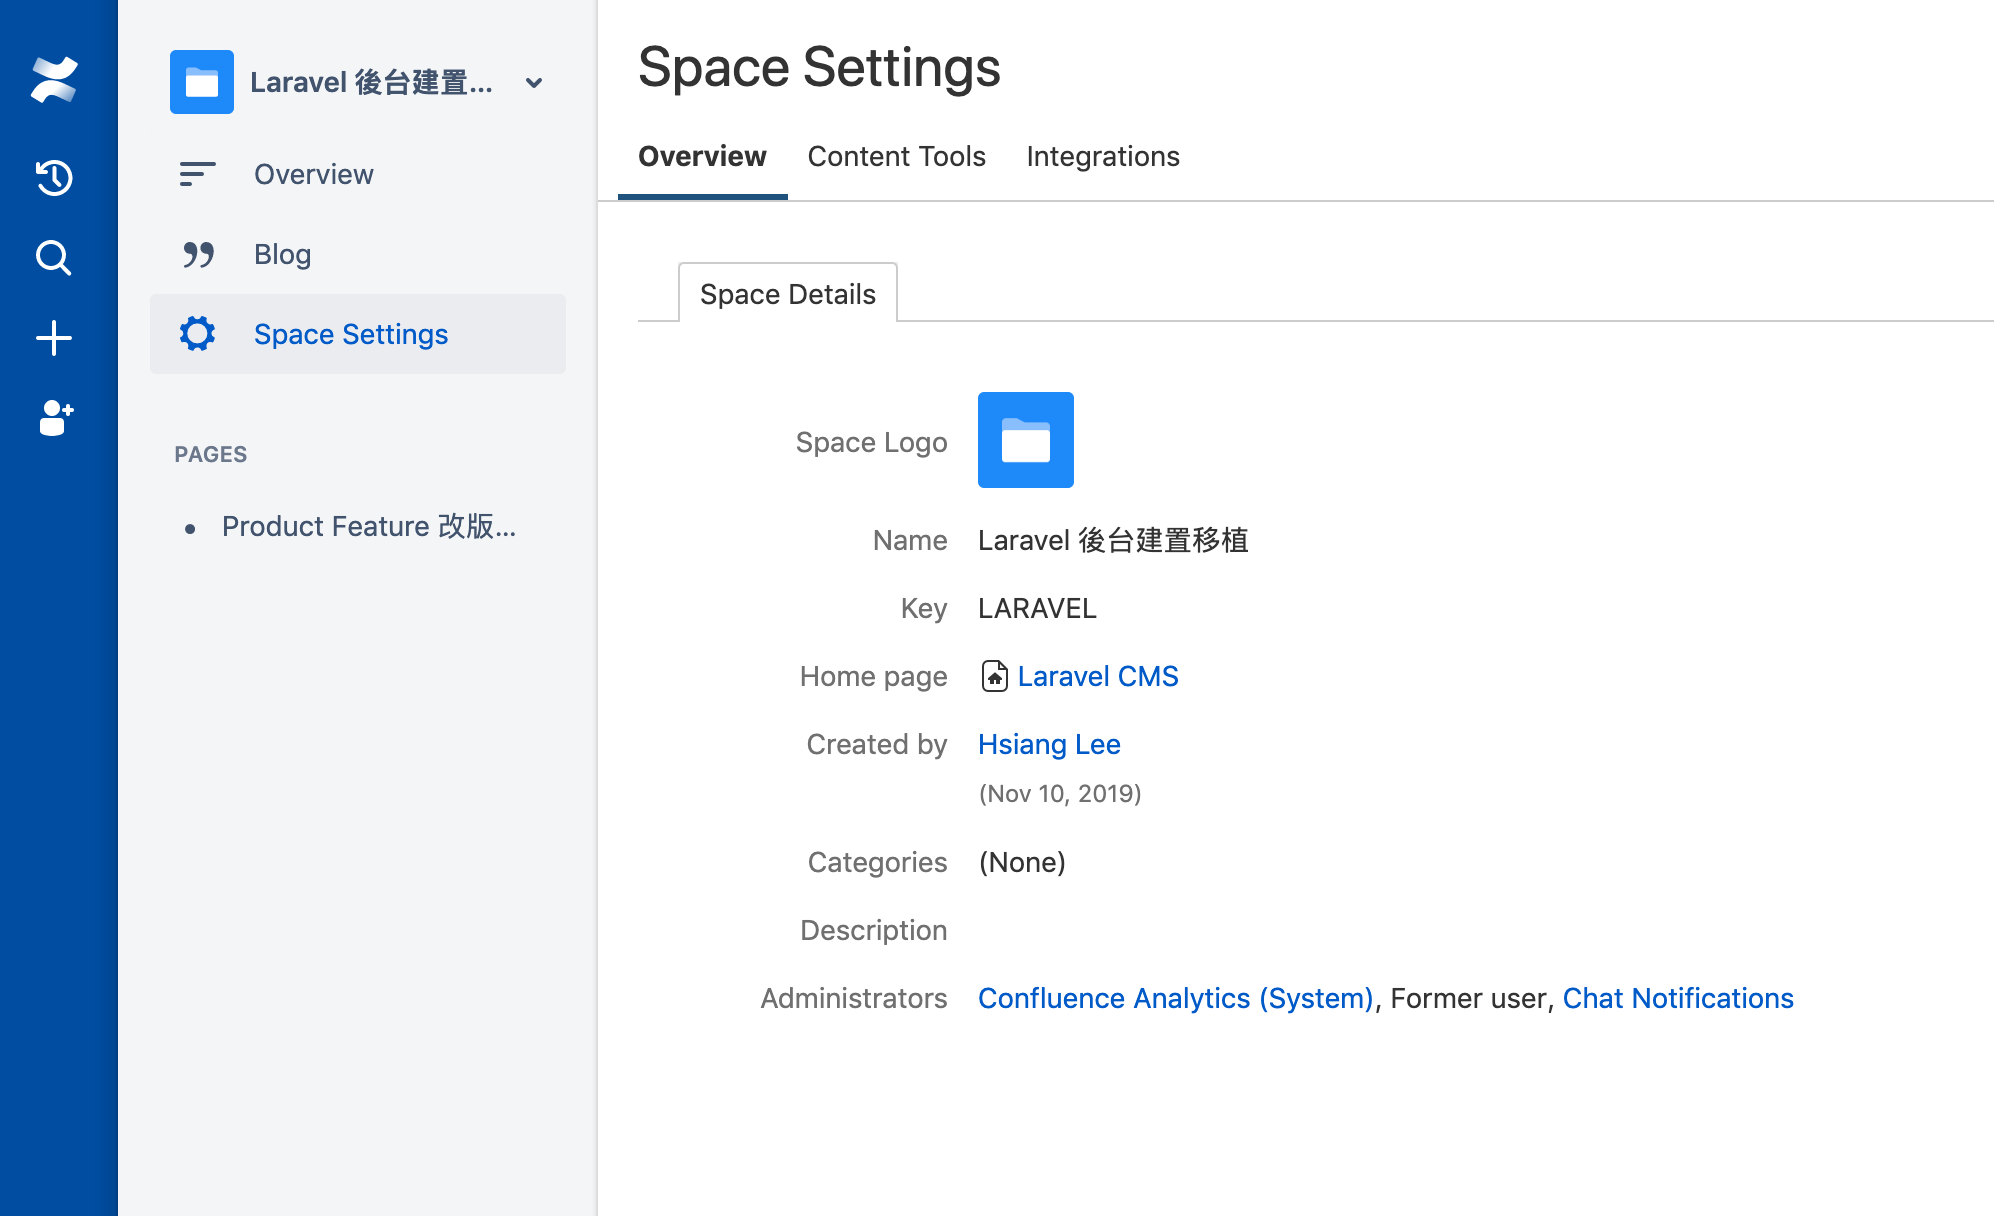The height and width of the screenshot is (1216, 1994).
Task: Select the Space Details tab
Action: click(787, 294)
